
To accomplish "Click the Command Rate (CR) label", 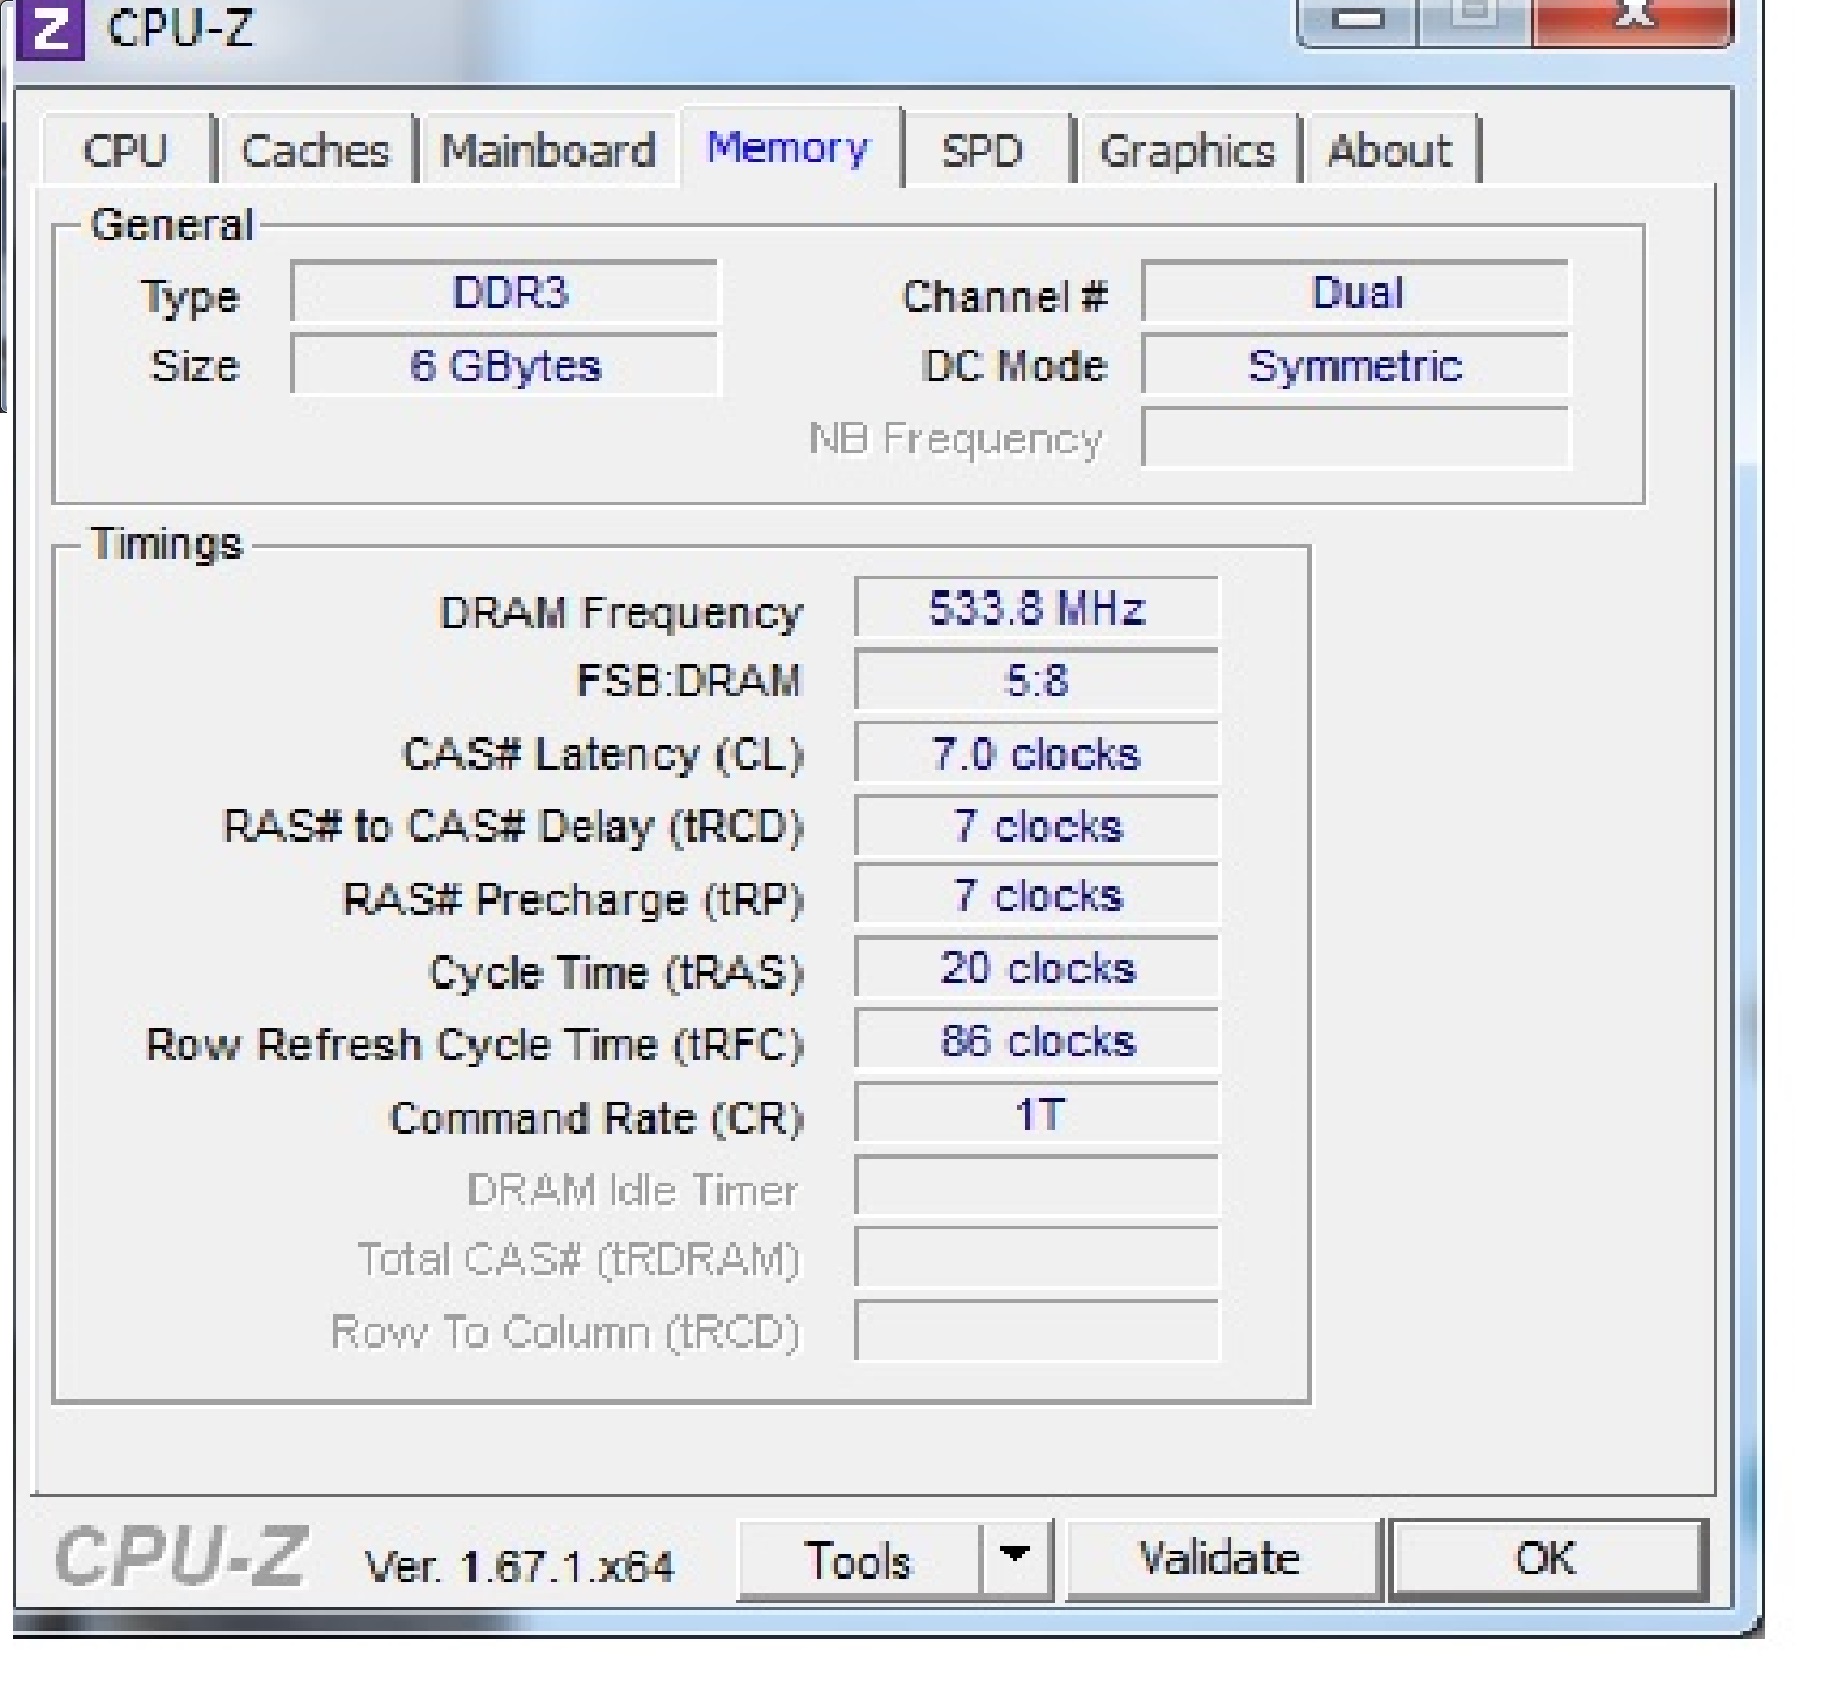I will [x=597, y=1119].
